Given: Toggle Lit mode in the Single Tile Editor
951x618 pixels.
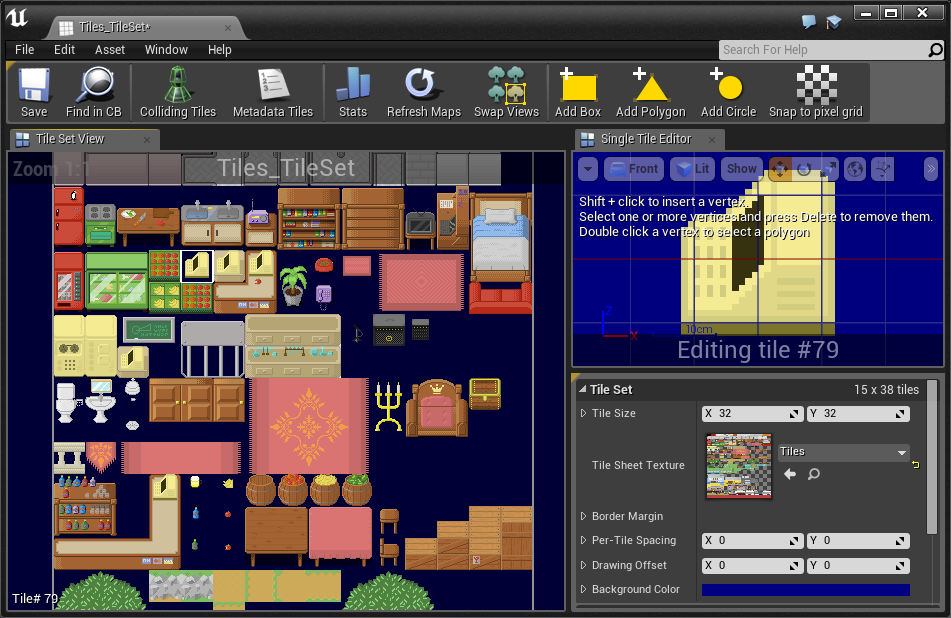Looking at the screenshot, I should tap(691, 168).
